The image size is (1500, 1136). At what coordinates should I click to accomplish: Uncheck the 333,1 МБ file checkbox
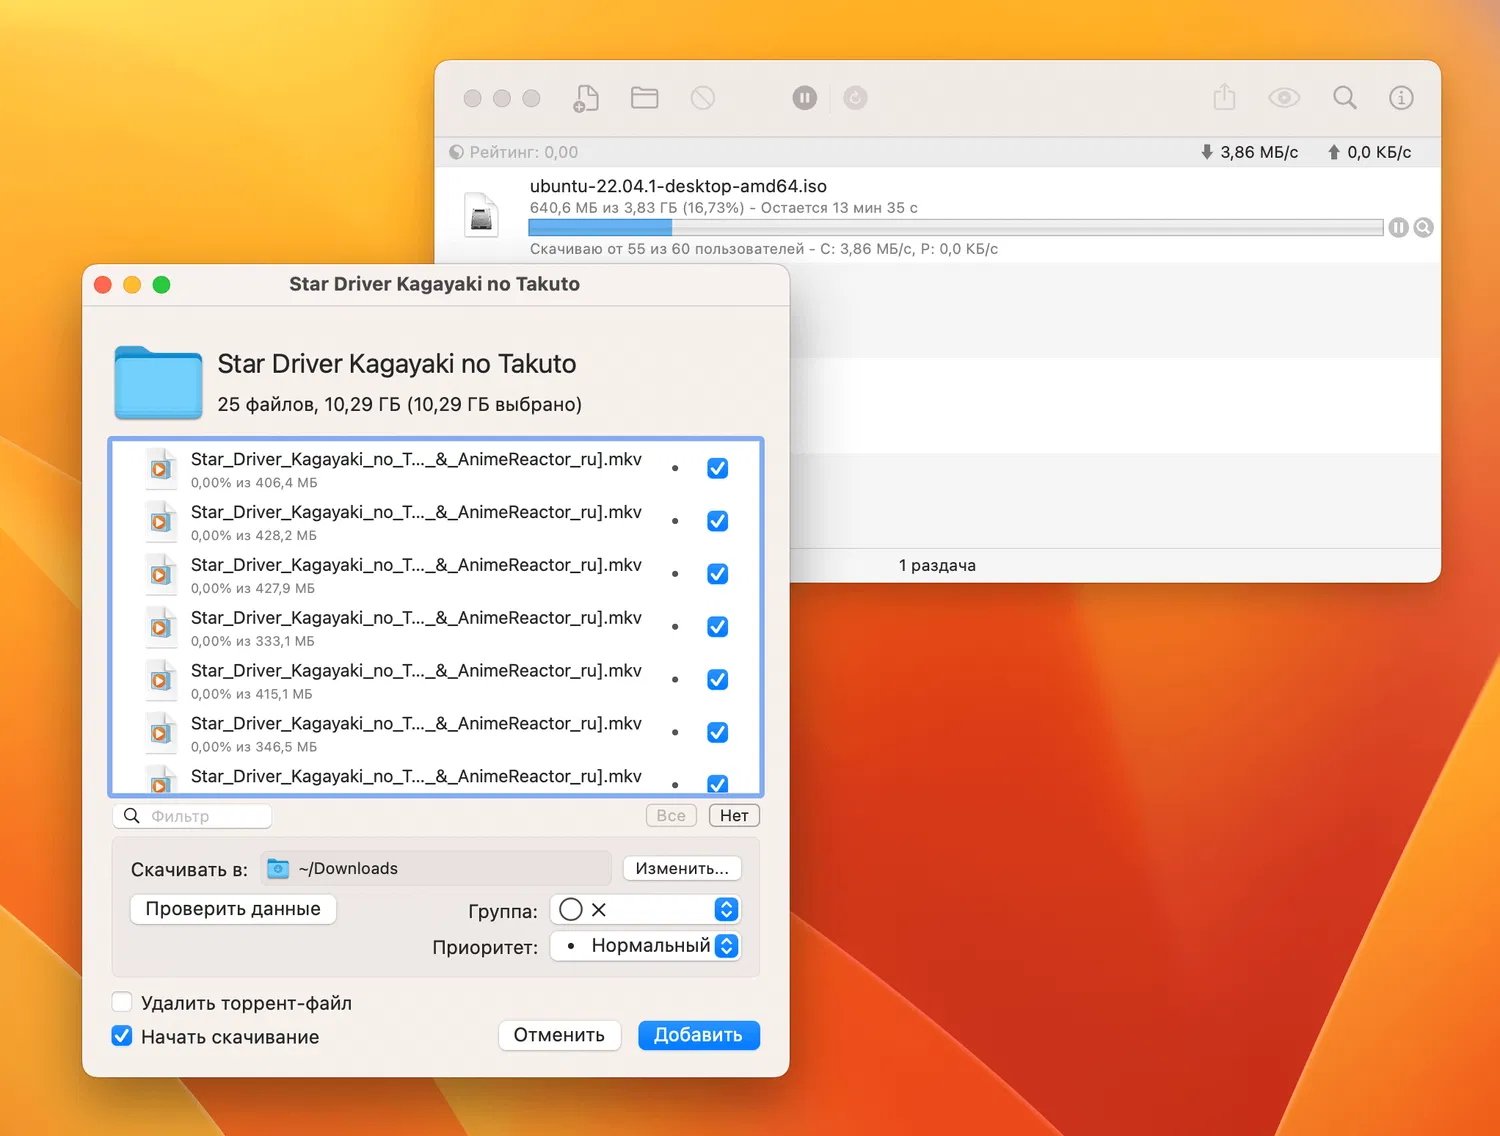[x=718, y=627]
